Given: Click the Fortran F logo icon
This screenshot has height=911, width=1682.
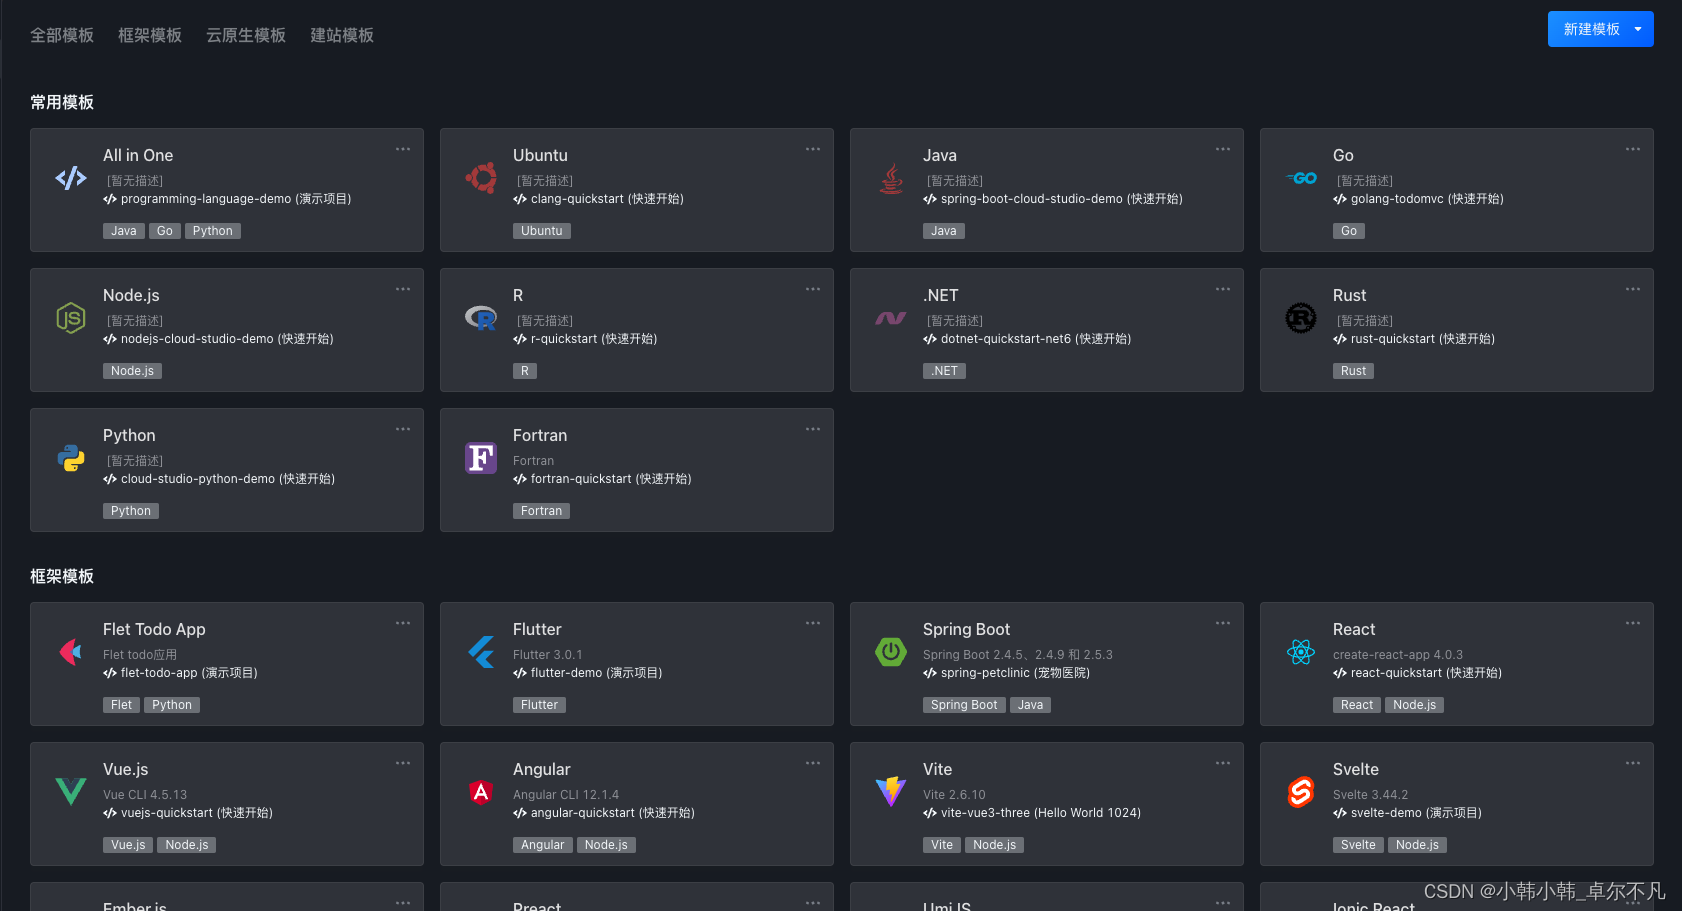Looking at the screenshot, I should point(481,458).
